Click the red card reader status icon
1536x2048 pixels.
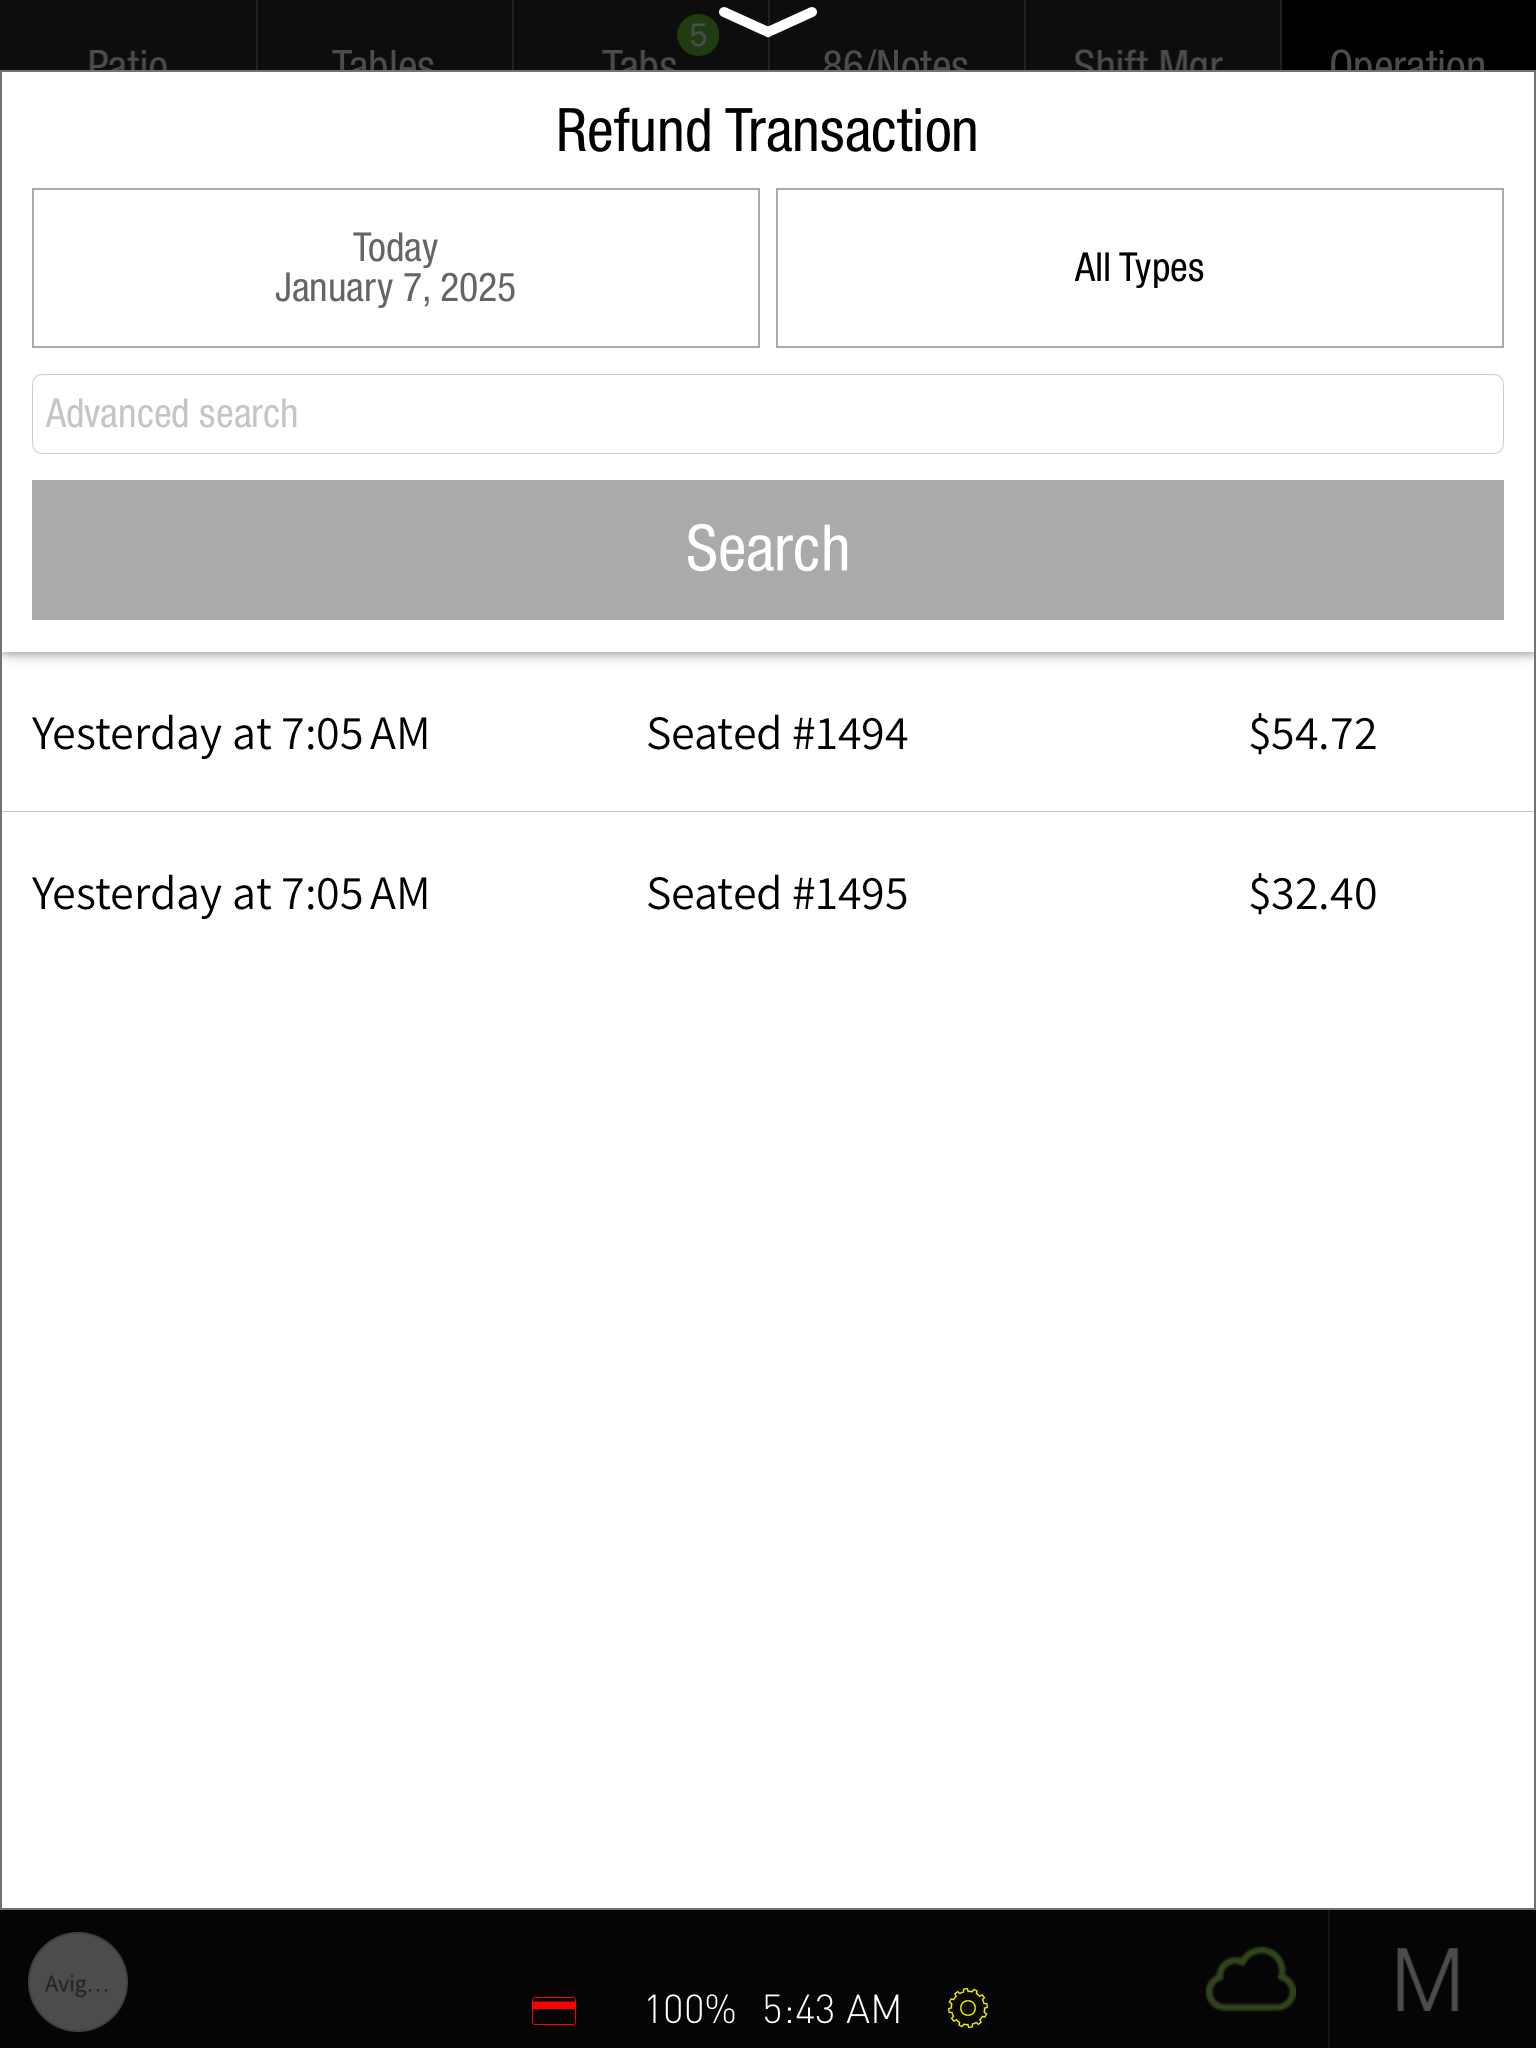[x=554, y=2010]
